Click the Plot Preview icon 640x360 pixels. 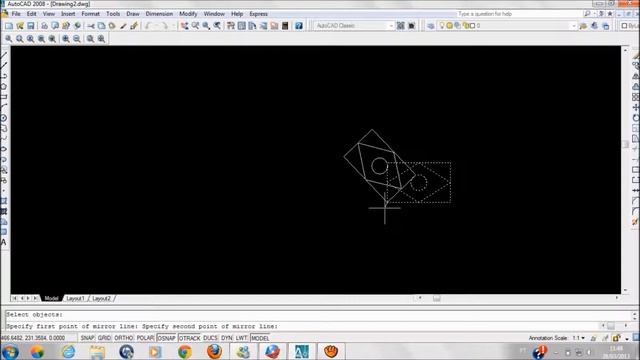coord(55,26)
